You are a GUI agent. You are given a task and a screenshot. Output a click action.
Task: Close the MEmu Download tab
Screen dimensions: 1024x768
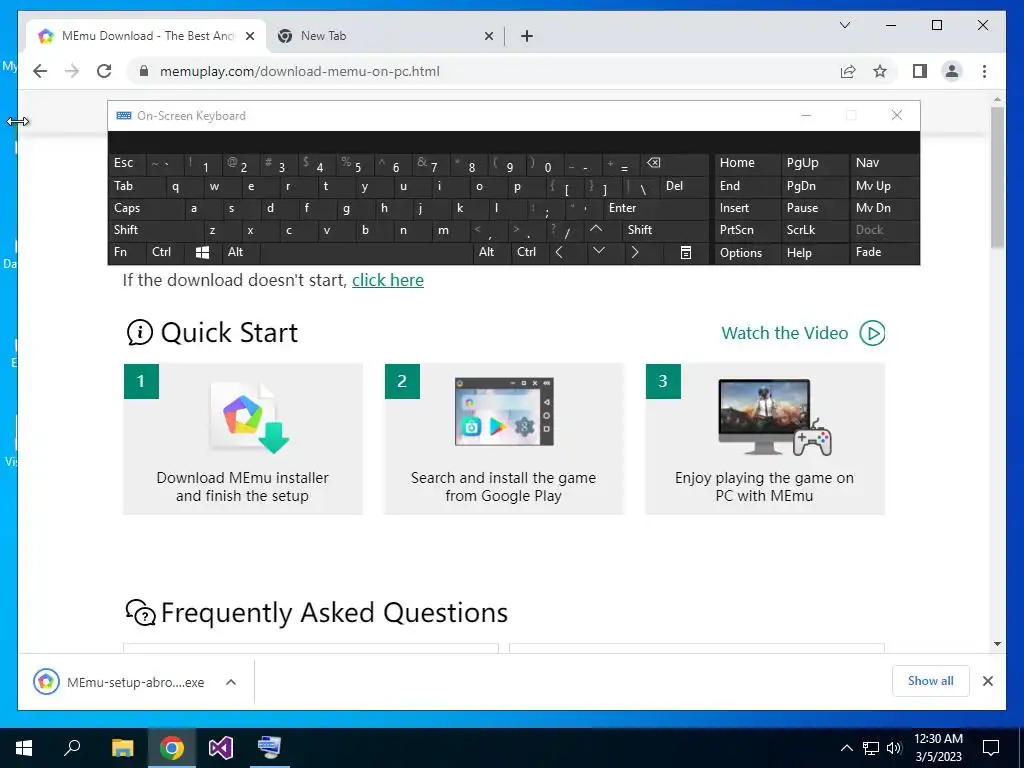tap(249, 36)
